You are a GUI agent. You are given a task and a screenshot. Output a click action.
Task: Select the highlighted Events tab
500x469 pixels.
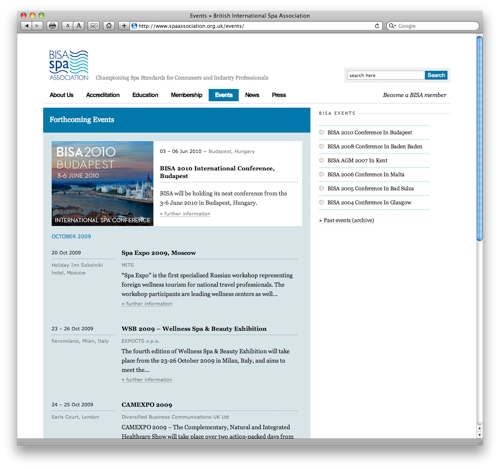coord(224,95)
